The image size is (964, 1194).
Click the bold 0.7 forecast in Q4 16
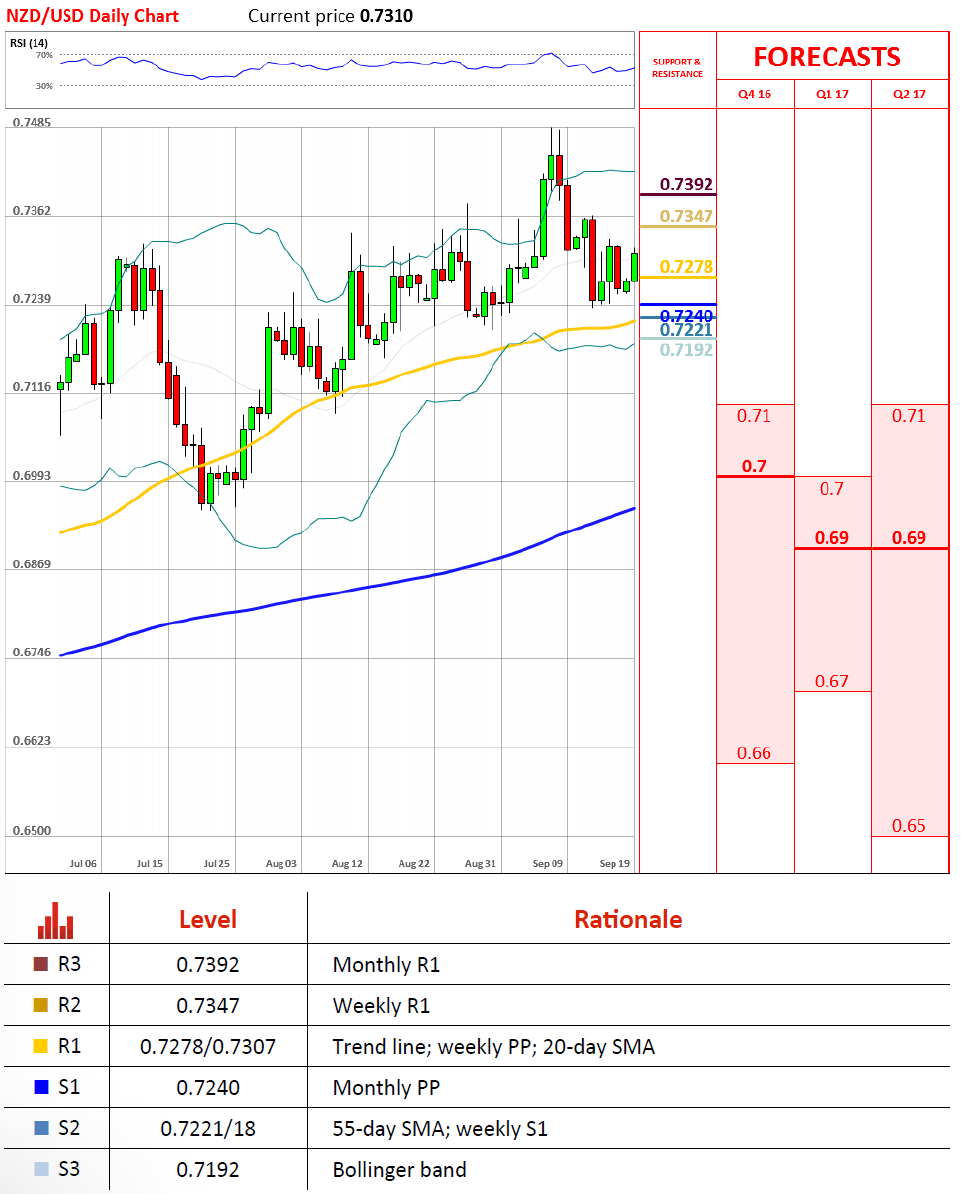(x=754, y=466)
